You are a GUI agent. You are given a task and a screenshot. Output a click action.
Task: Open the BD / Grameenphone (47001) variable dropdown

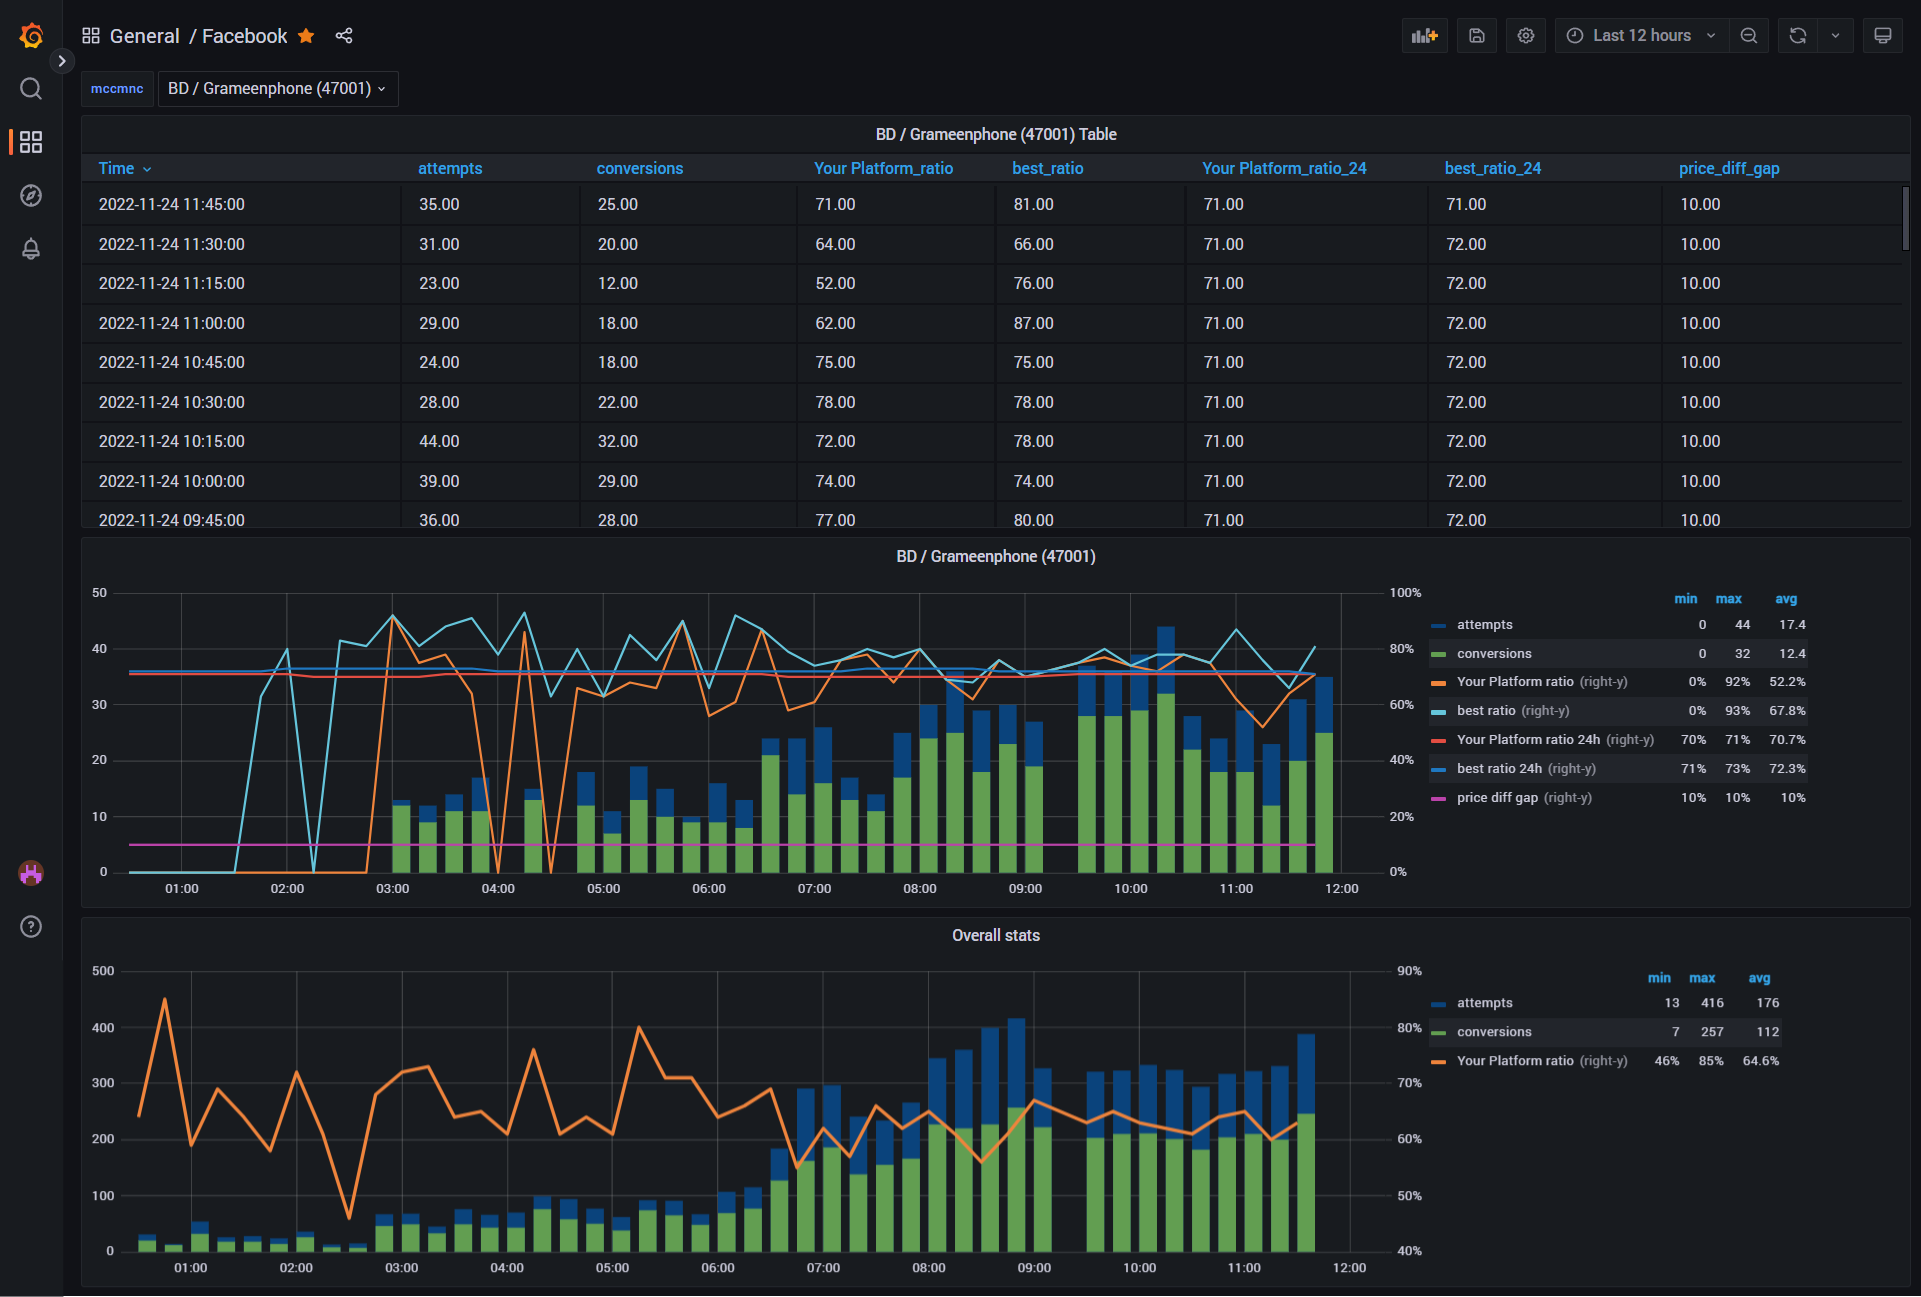click(278, 88)
